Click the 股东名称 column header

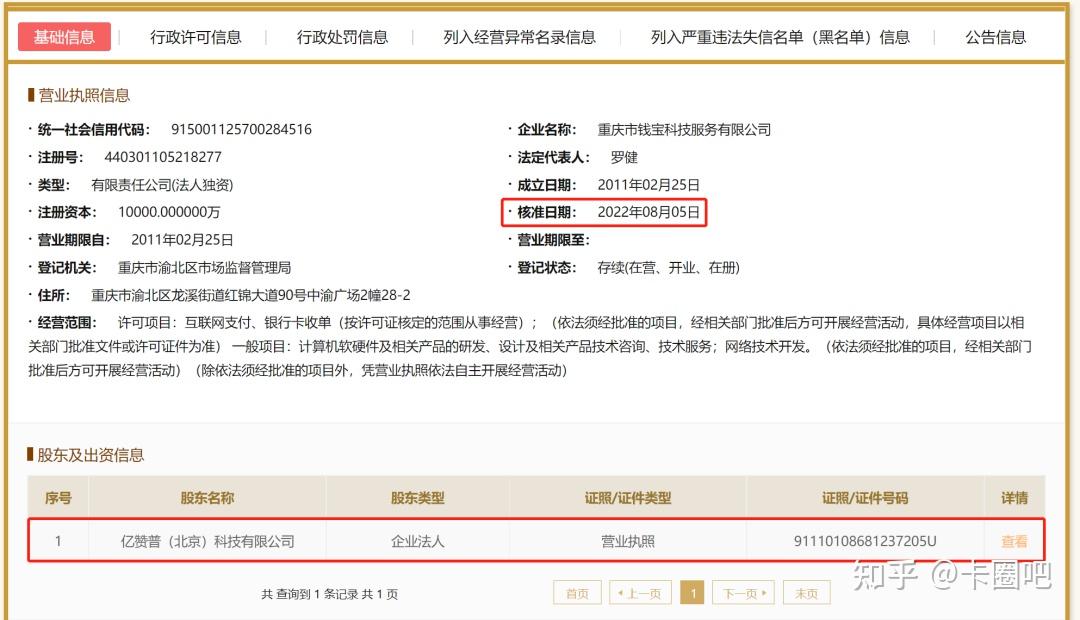[x=207, y=498]
